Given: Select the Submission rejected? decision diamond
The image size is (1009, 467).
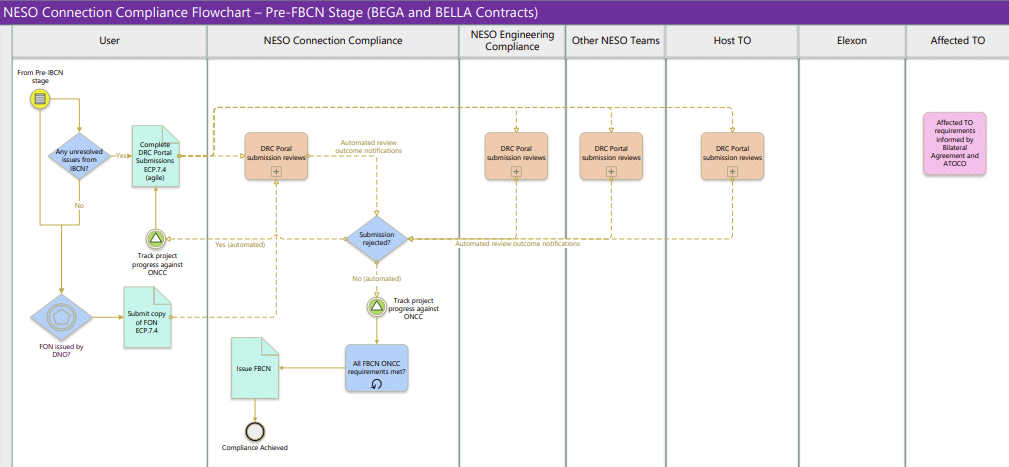Looking at the screenshot, I should 377,239.
